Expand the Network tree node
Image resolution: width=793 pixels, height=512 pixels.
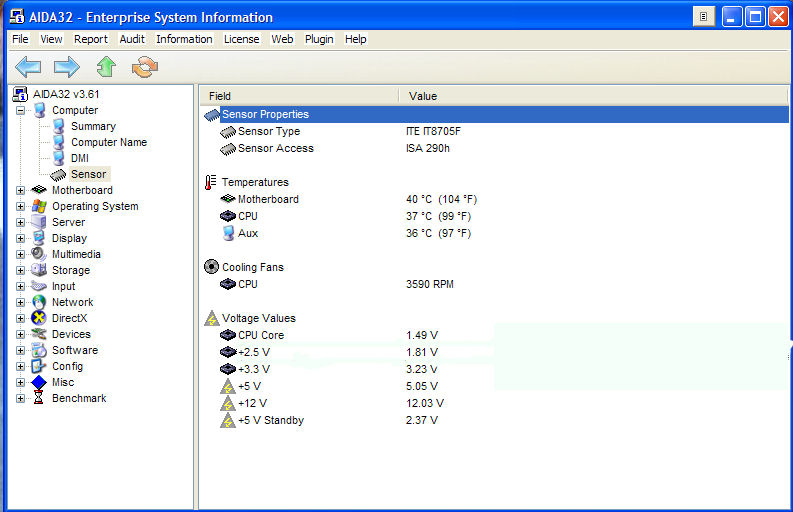pyautogui.click(x=20, y=303)
